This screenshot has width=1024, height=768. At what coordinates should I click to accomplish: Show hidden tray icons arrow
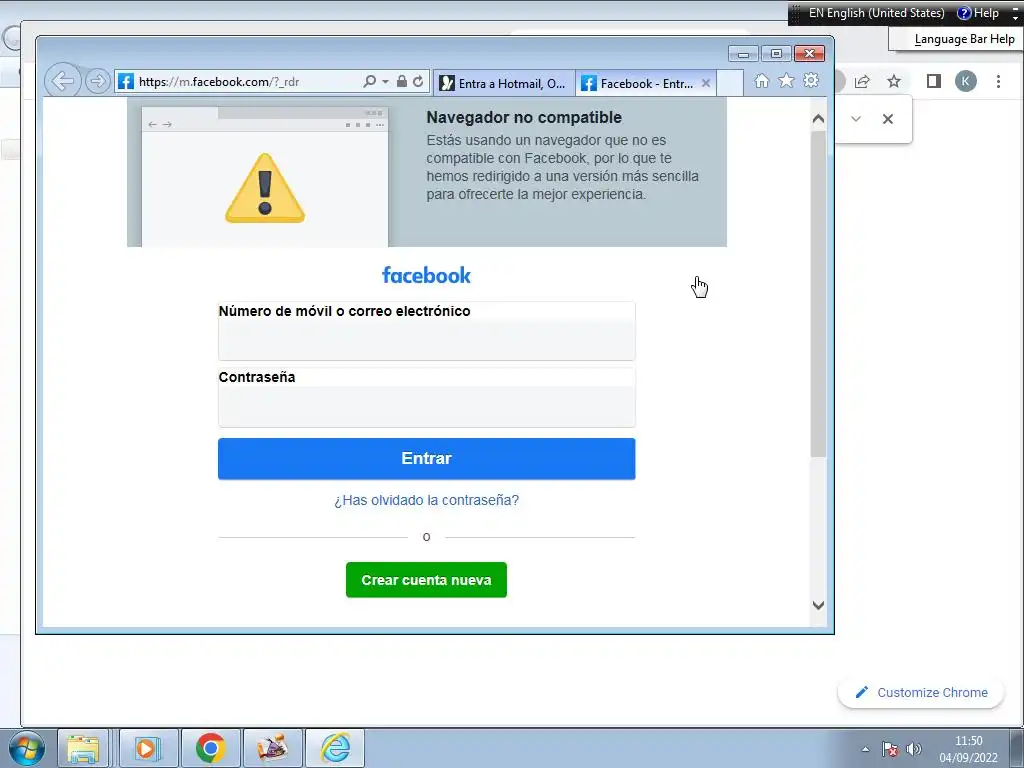[x=865, y=749]
